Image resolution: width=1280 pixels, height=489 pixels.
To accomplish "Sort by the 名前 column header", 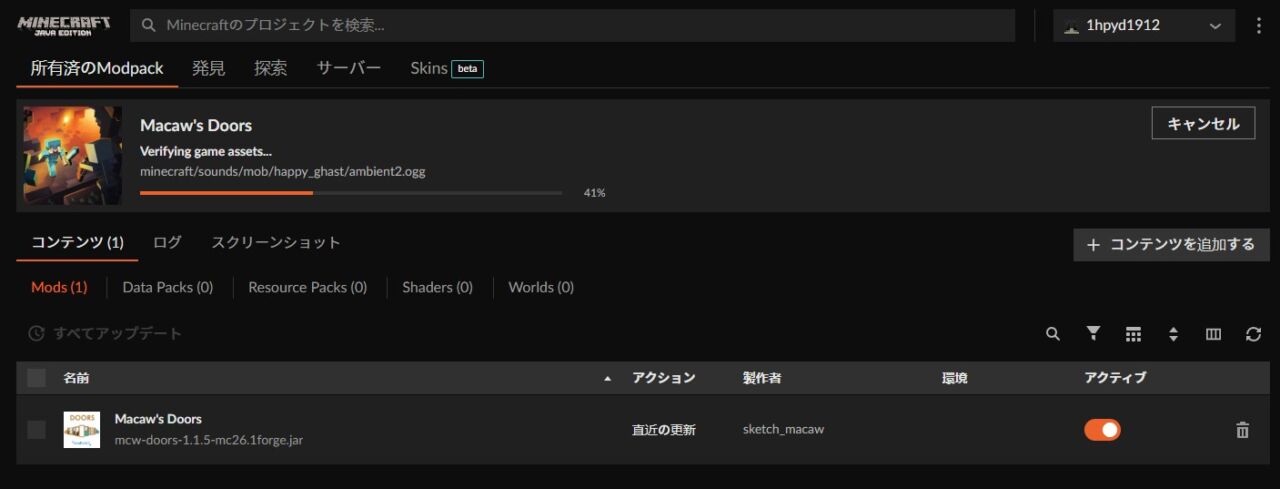I will (76, 378).
